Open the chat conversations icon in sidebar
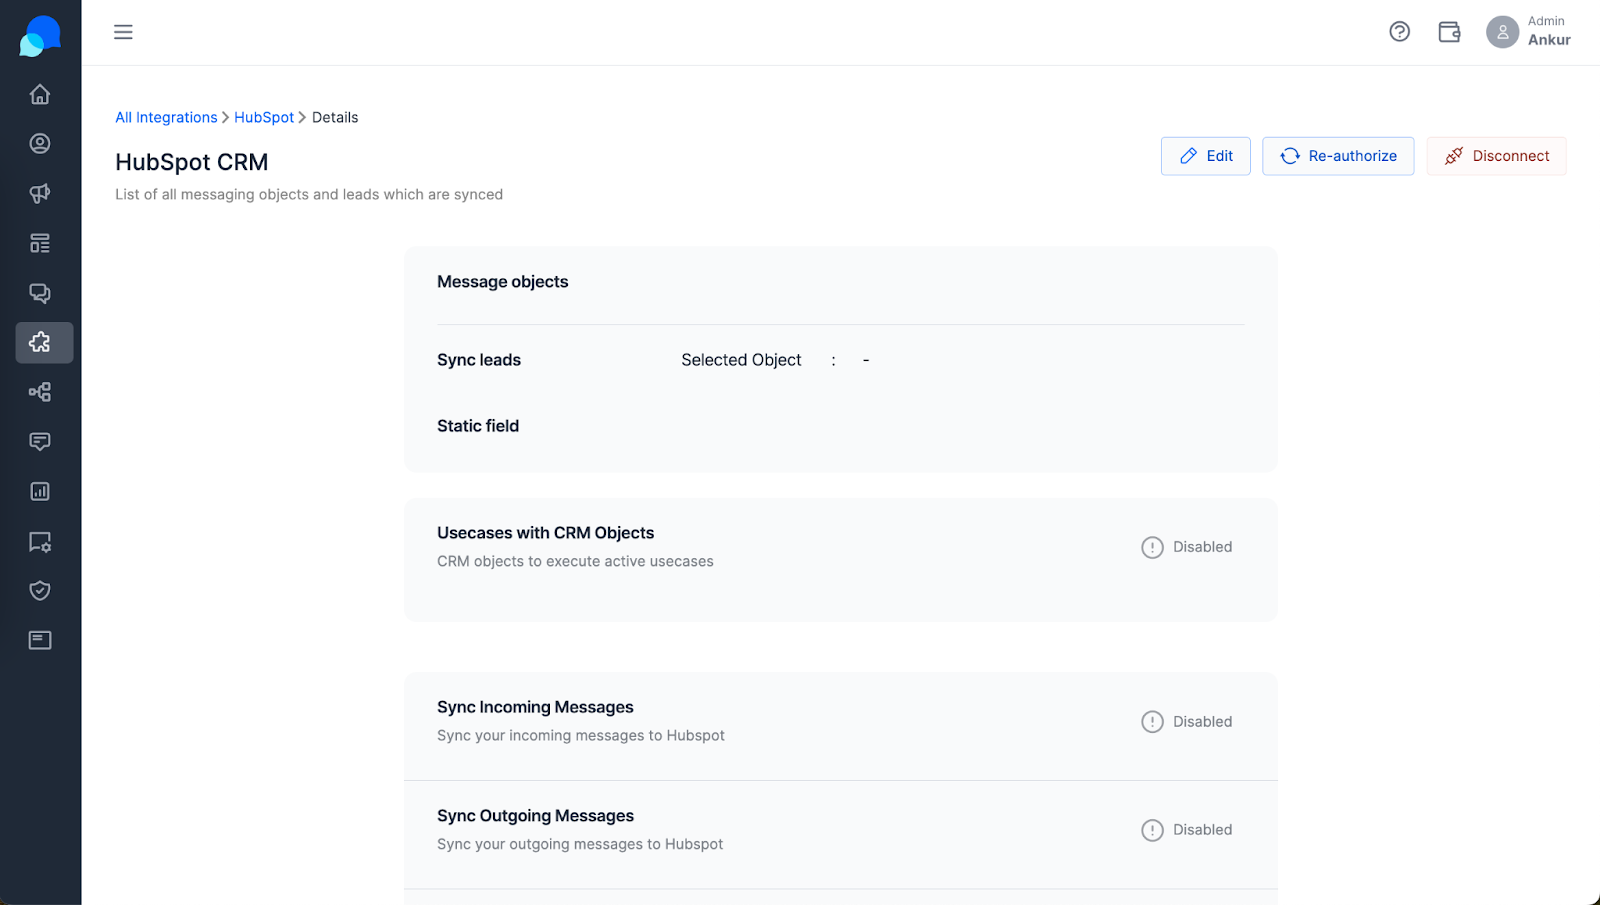 (x=40, y=293)
